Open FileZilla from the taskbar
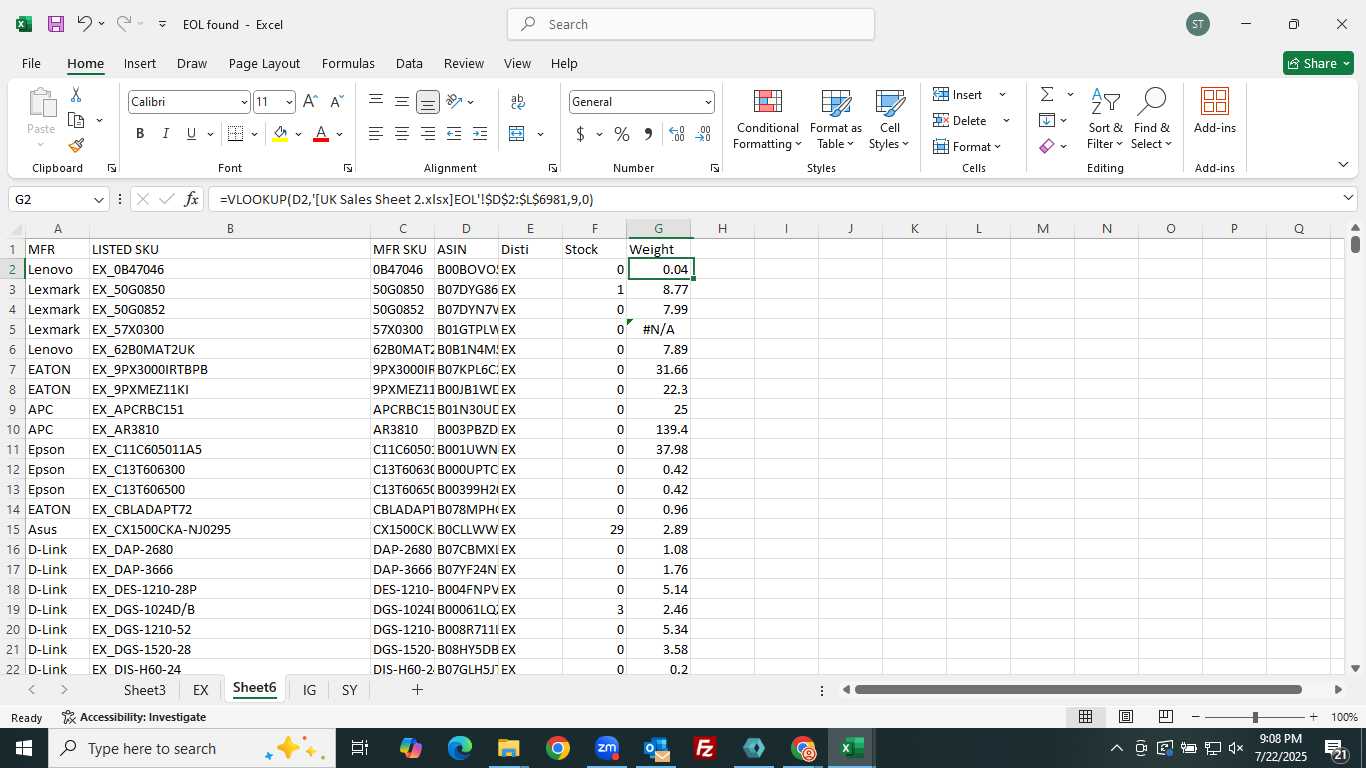Viewport: 1366px width, 768px height. pyautogui.click(x=705, y=748)
